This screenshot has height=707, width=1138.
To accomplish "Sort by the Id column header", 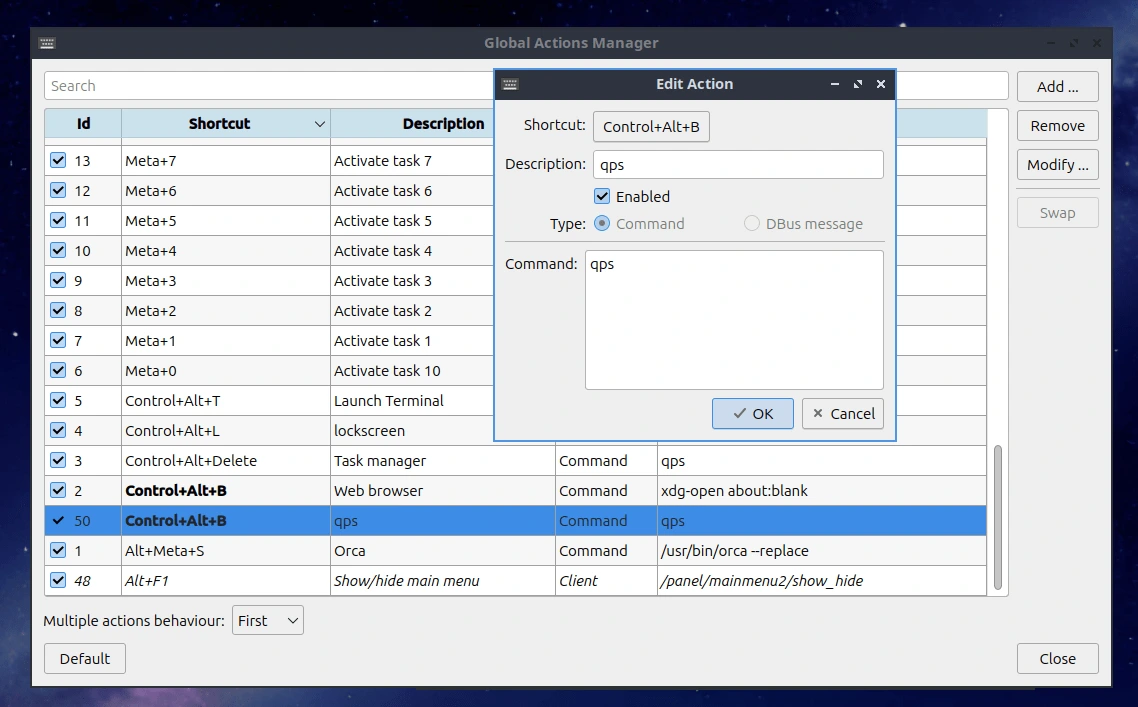I will click(x=83, y=123).
